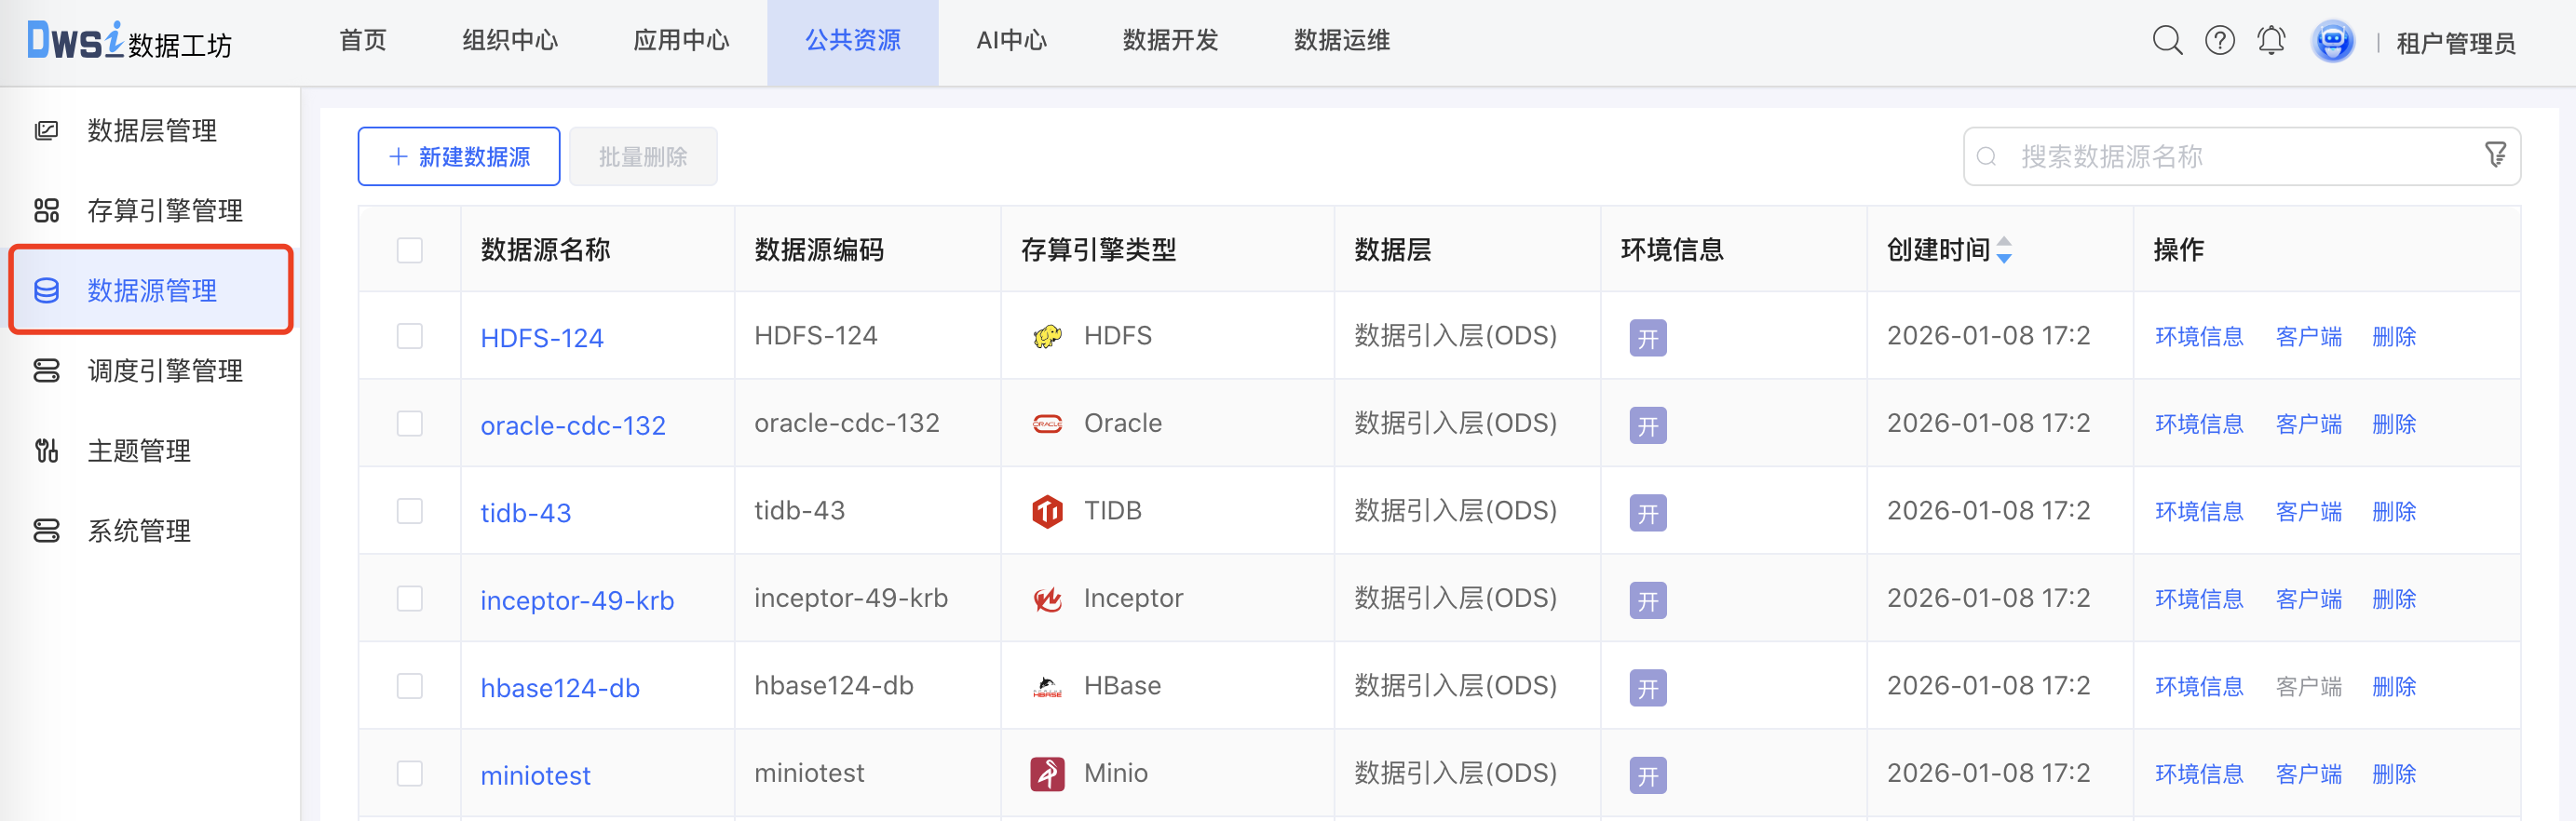Click 环境信息 for HDFS-124 row
Viewport: 2576px width, 821px height.
[x=2199, y=337]
